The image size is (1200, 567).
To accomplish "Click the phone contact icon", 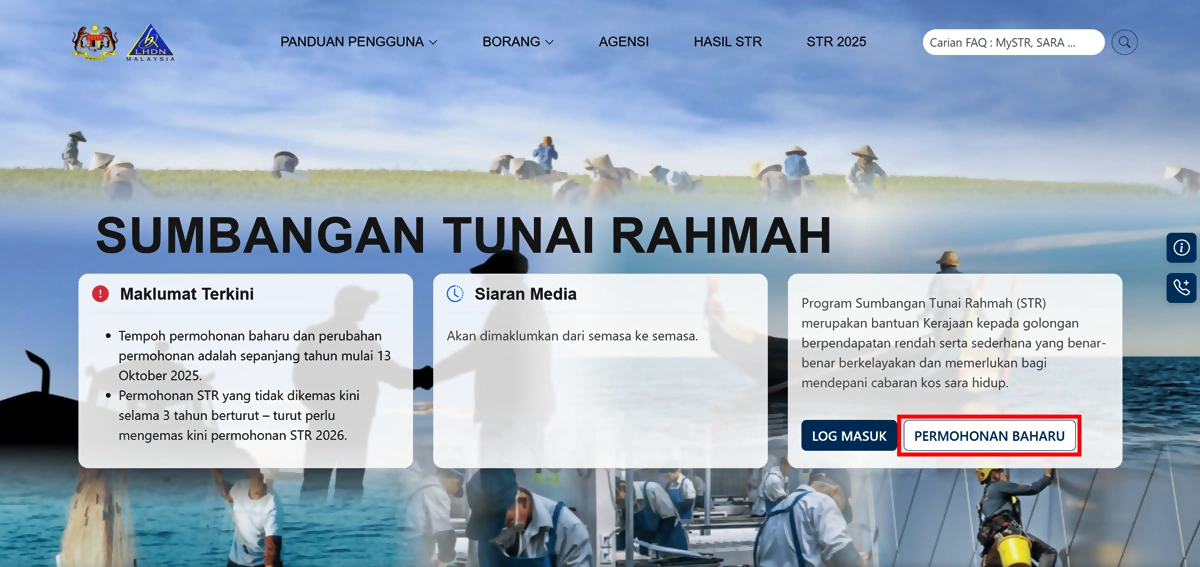I will click(1181, 288).
